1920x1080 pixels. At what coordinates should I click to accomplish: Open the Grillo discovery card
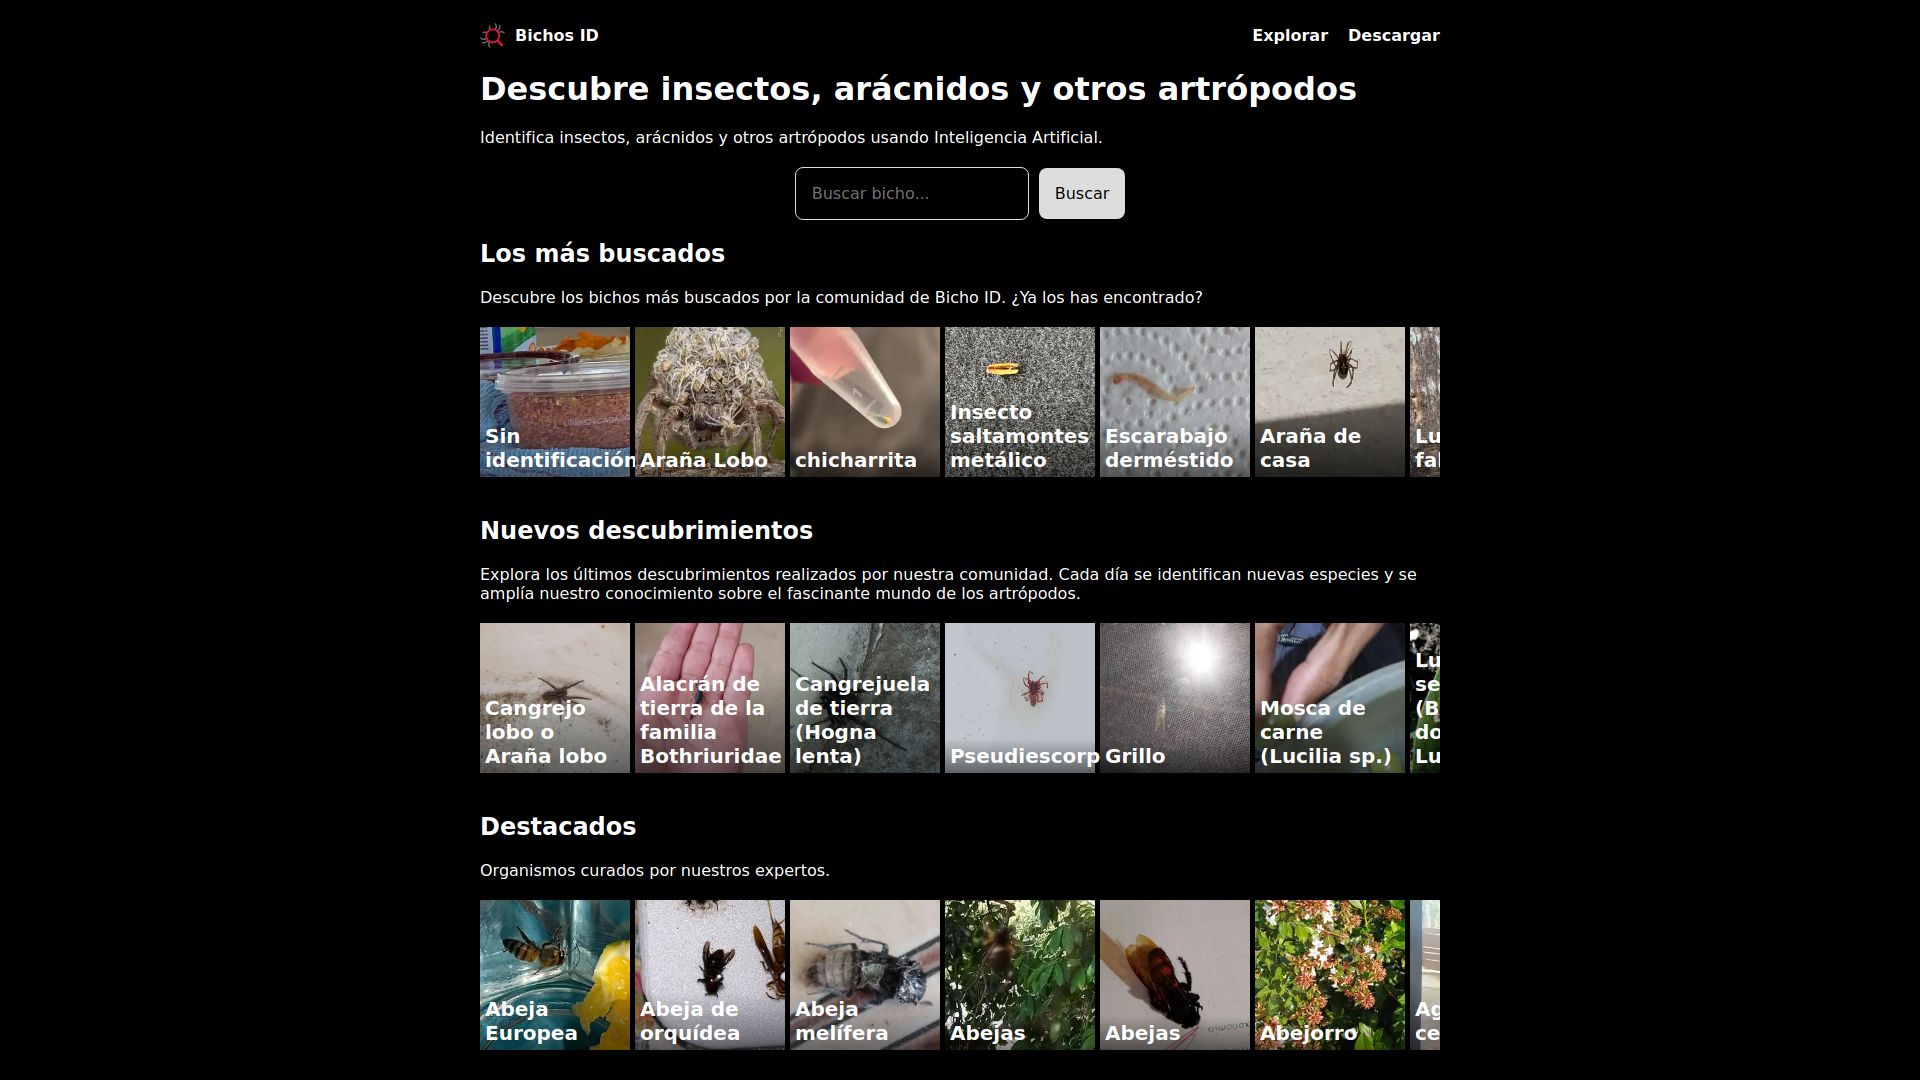coord(1174,697)
